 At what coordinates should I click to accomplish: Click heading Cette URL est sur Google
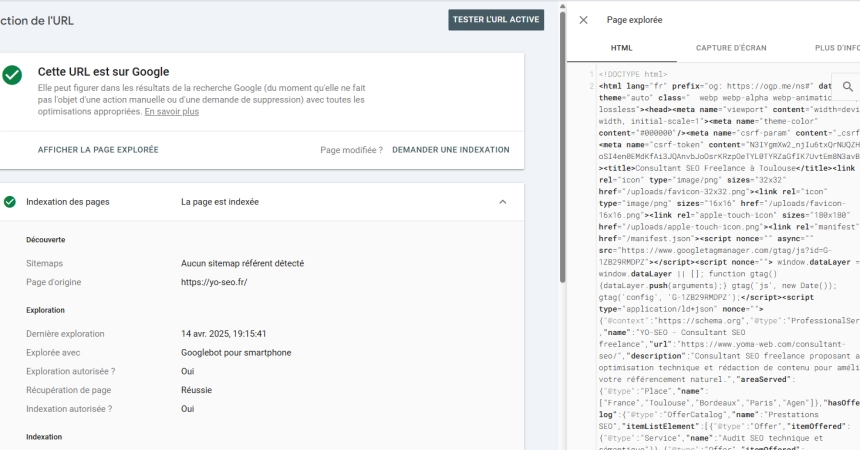tap(103, 72)
